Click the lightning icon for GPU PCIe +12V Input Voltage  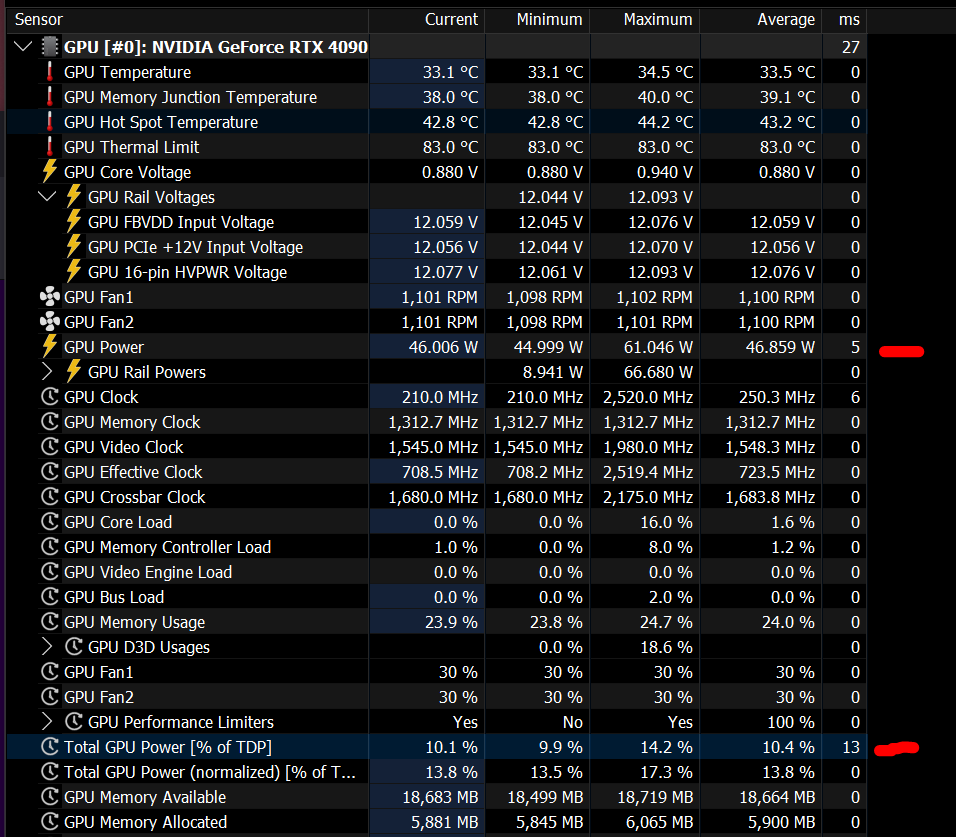(73, 246)
